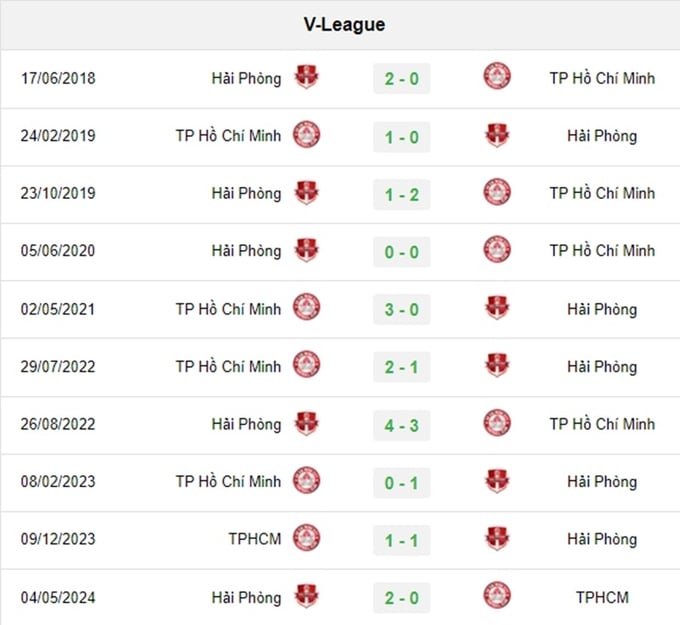Open the 3 - 0 score on 02/05/2021
This screenshot has height=625, width=680.
(x=402, y=310)
